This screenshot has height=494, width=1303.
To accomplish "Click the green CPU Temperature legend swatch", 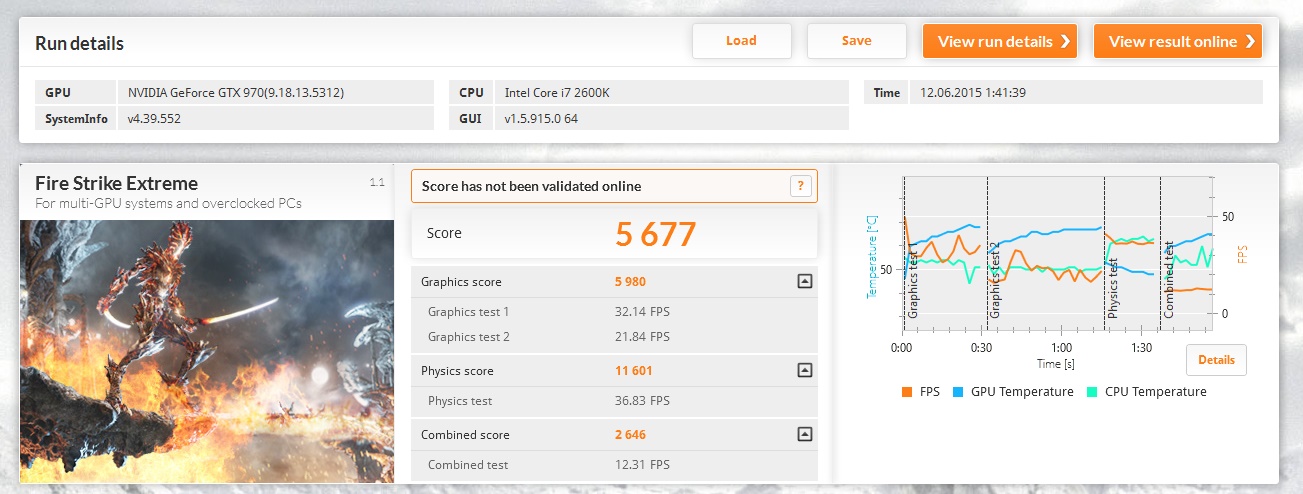I will tap(1092, 392).
